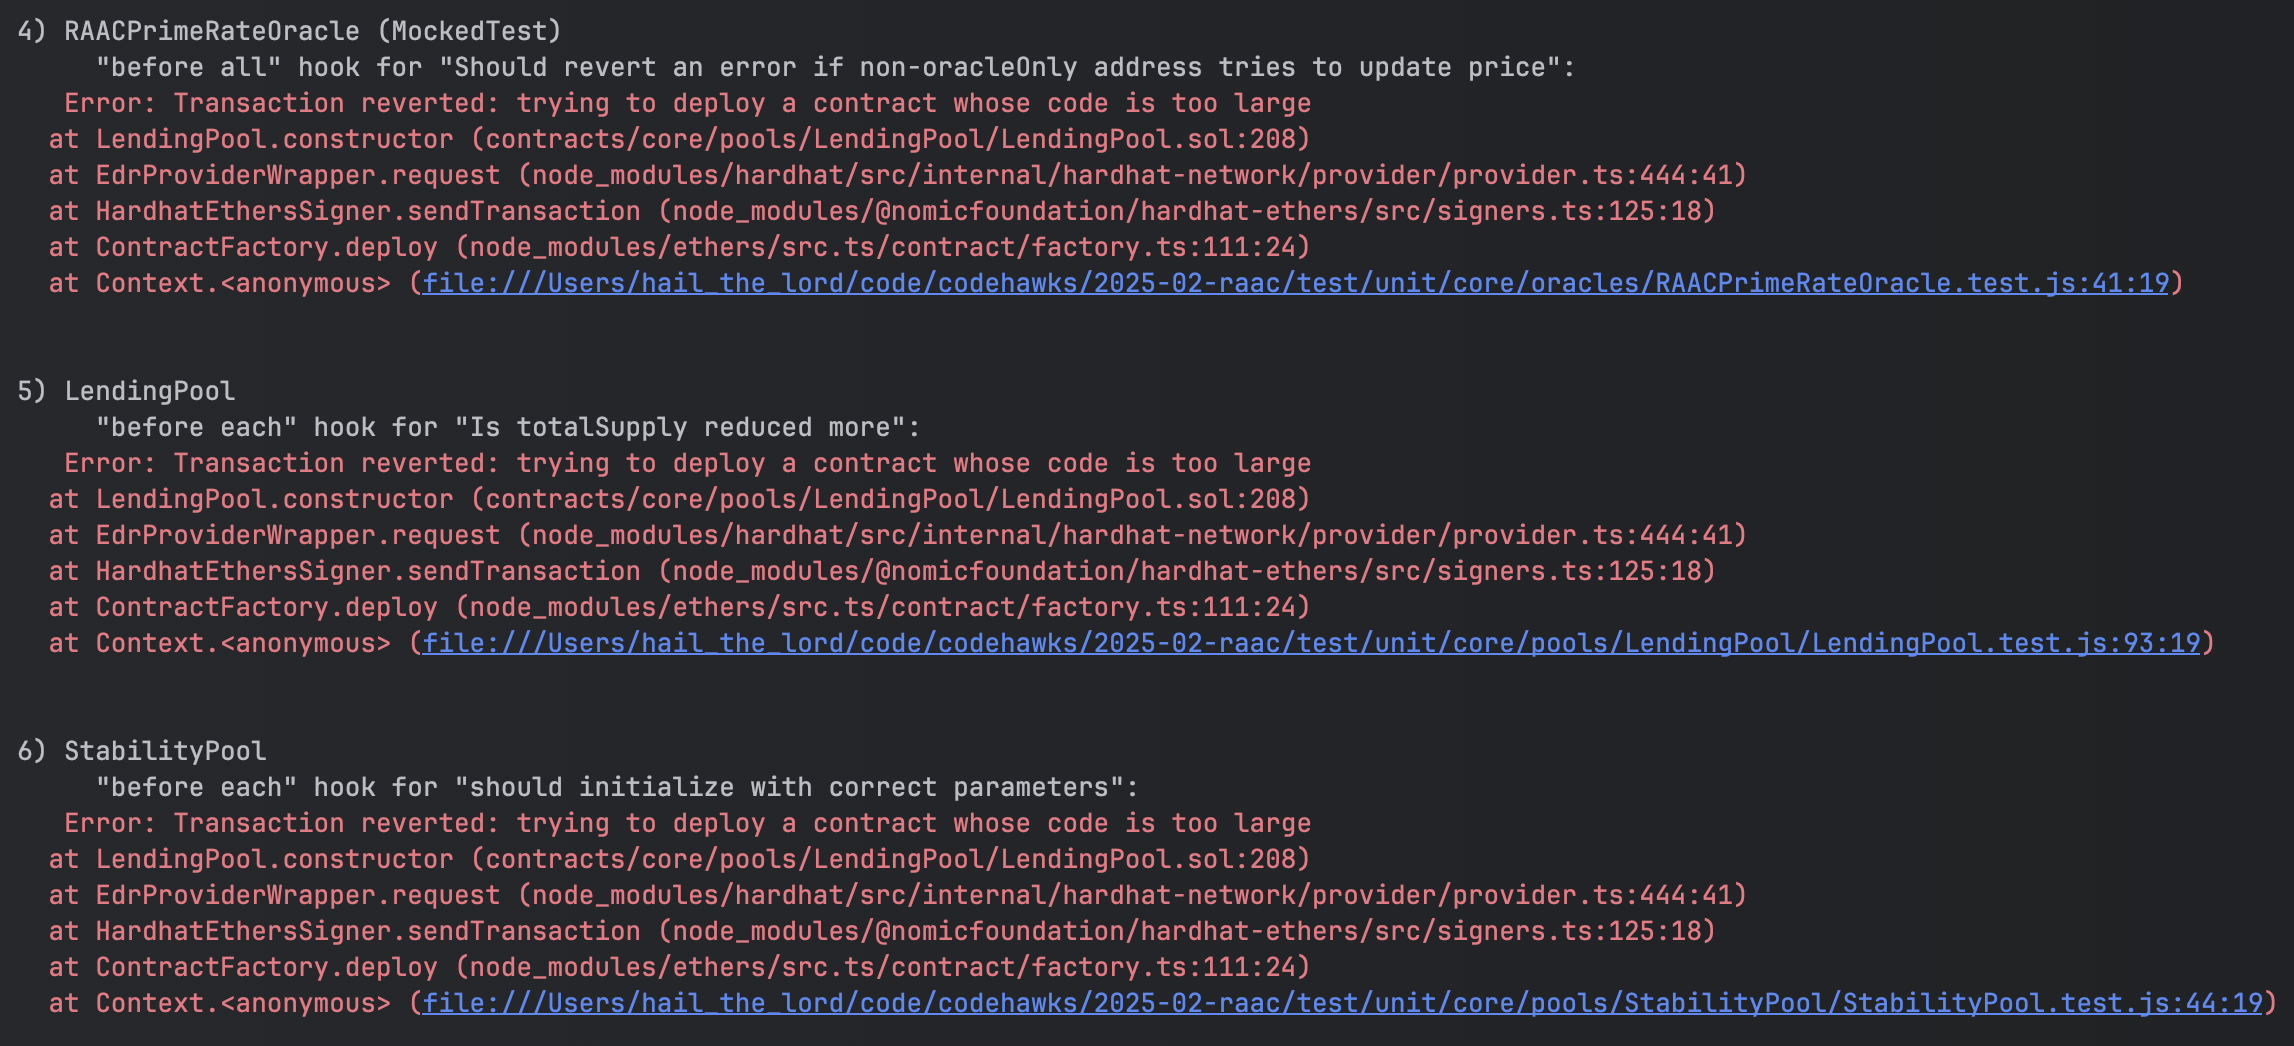Click the "before all" hook description line
Screen dimensions: 2294x1046
[x=835, y=68]
